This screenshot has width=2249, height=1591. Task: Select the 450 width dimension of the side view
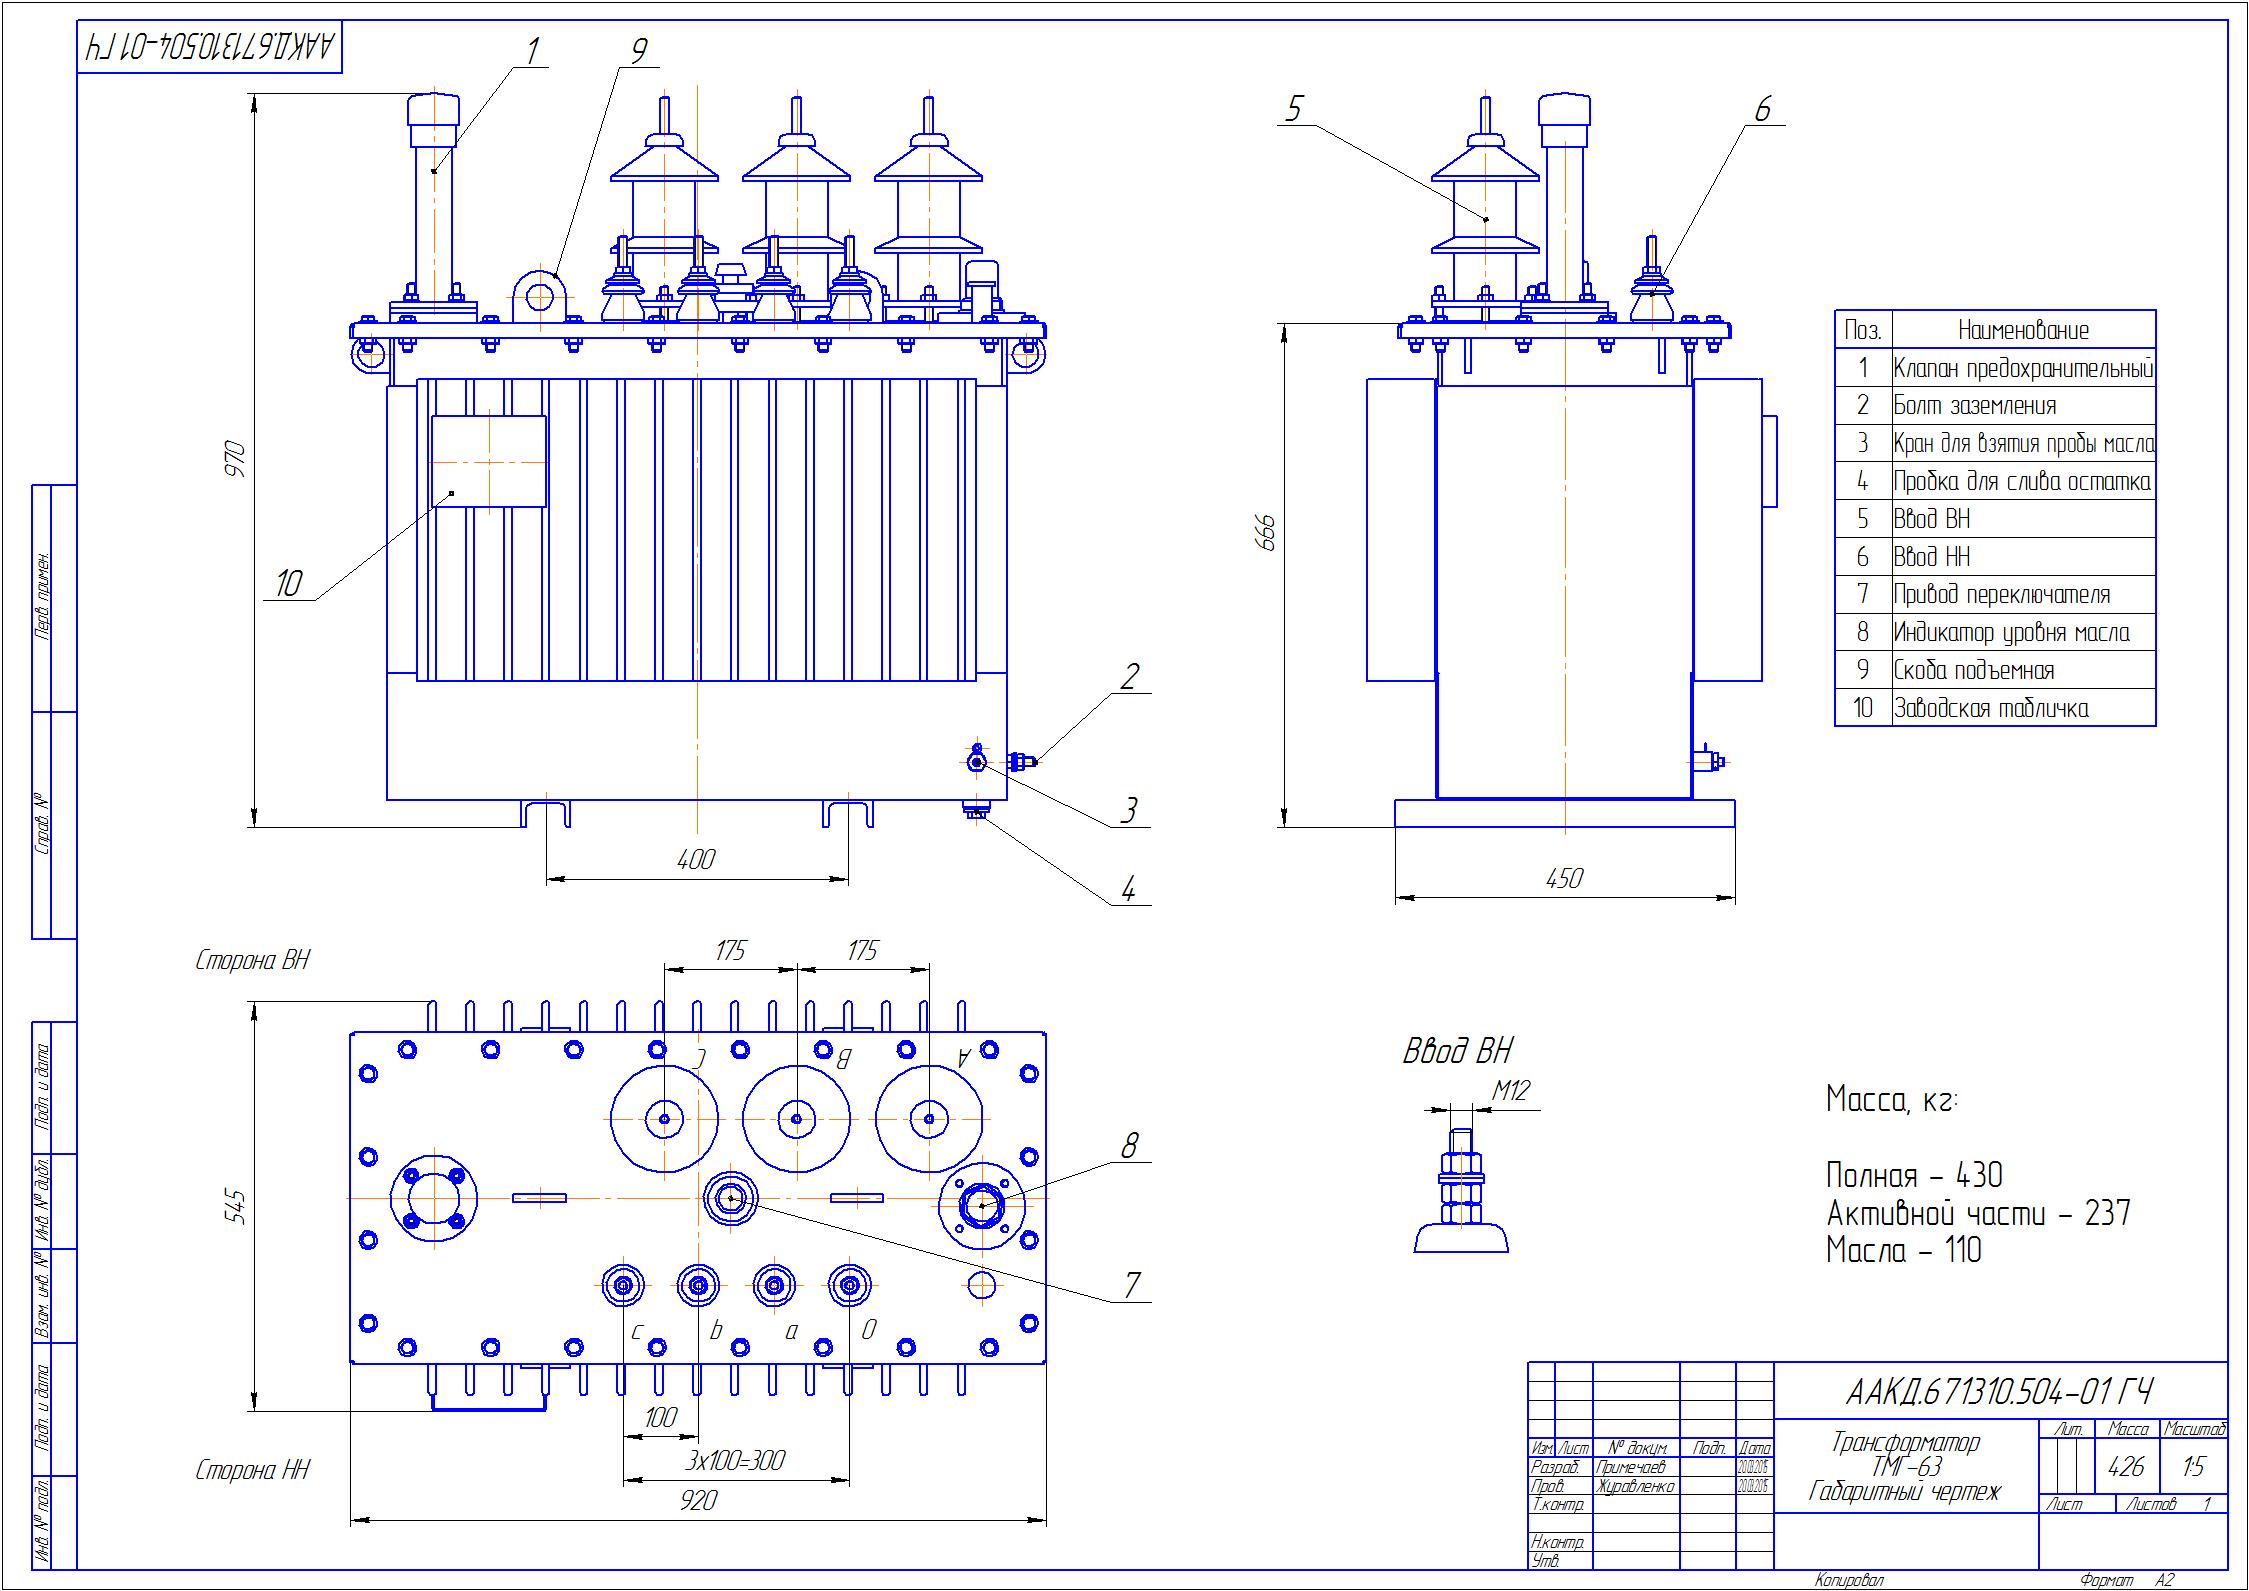point(1564,878)
